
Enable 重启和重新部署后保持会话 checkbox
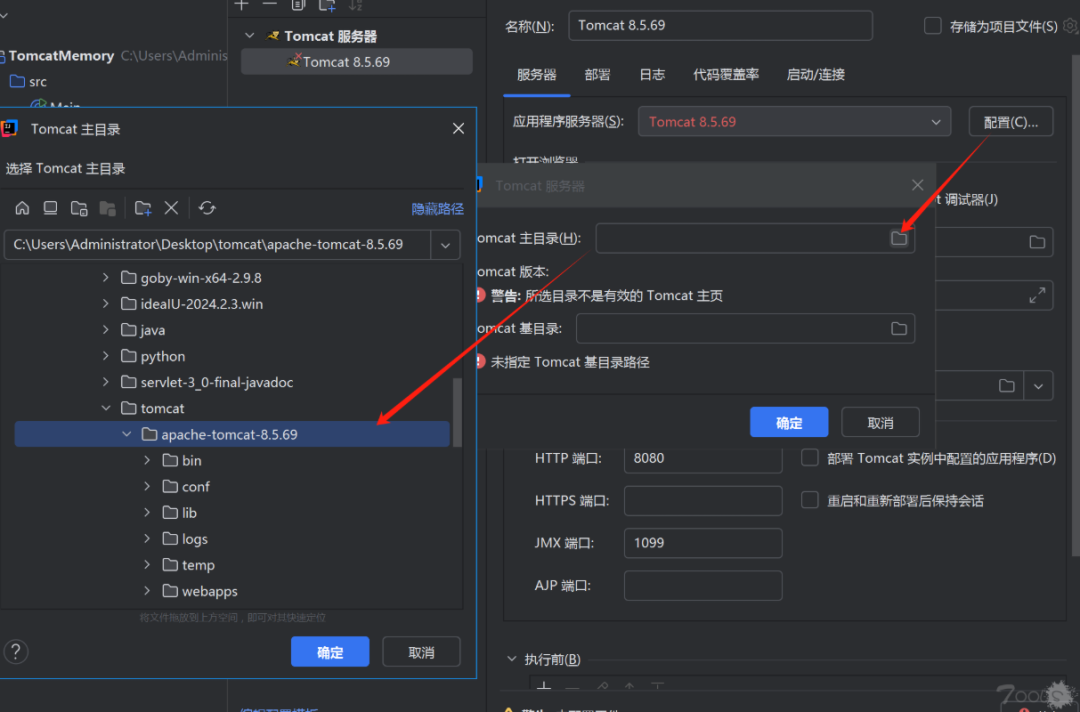(x=810, y=501)
